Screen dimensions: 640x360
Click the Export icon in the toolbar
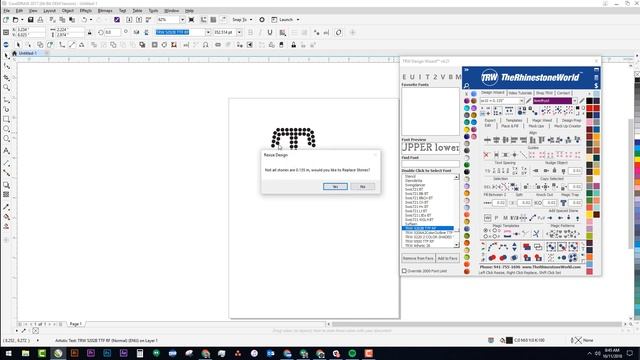tap(139, 20)
